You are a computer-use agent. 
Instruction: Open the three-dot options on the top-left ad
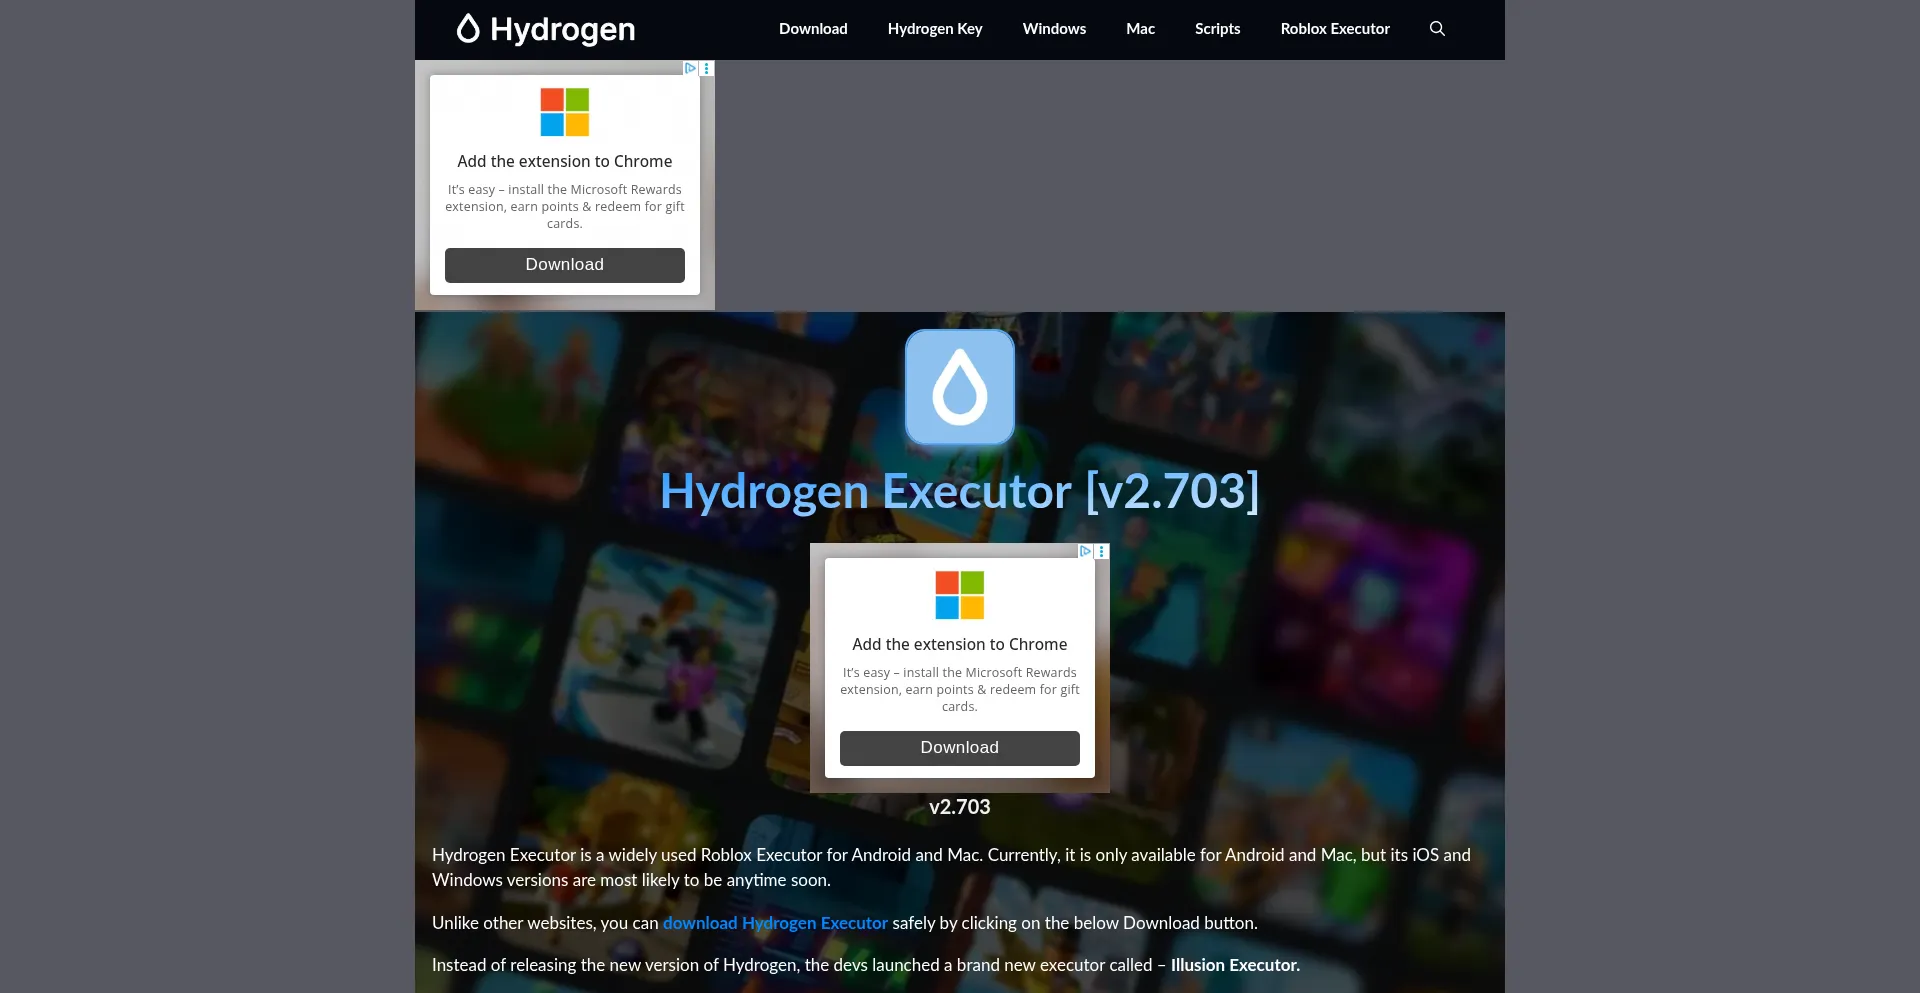(707, 68)
